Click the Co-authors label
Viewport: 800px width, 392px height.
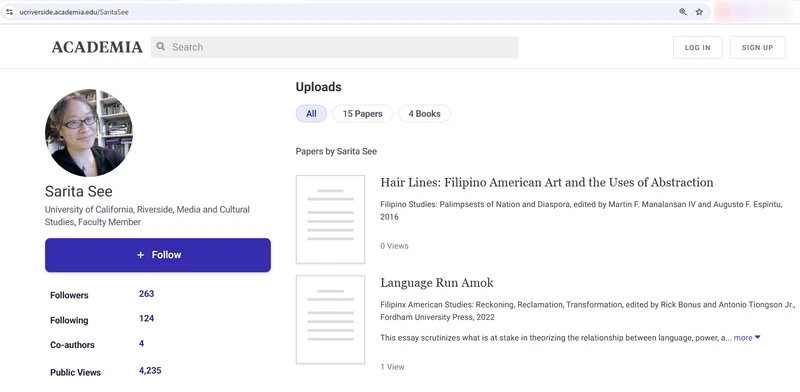point(72,345)
